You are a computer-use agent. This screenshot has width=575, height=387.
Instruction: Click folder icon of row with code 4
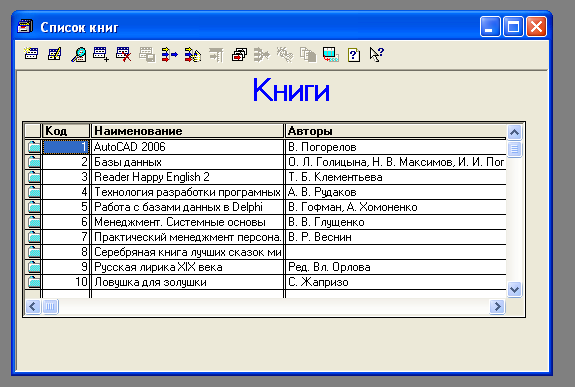33,192
